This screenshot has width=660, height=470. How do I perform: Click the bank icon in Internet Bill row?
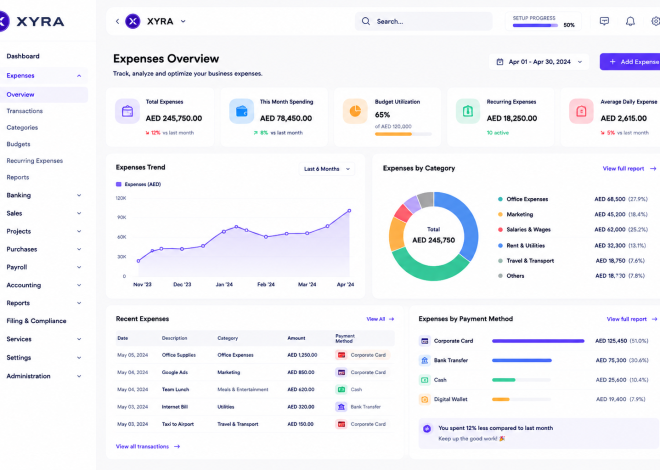341,407
